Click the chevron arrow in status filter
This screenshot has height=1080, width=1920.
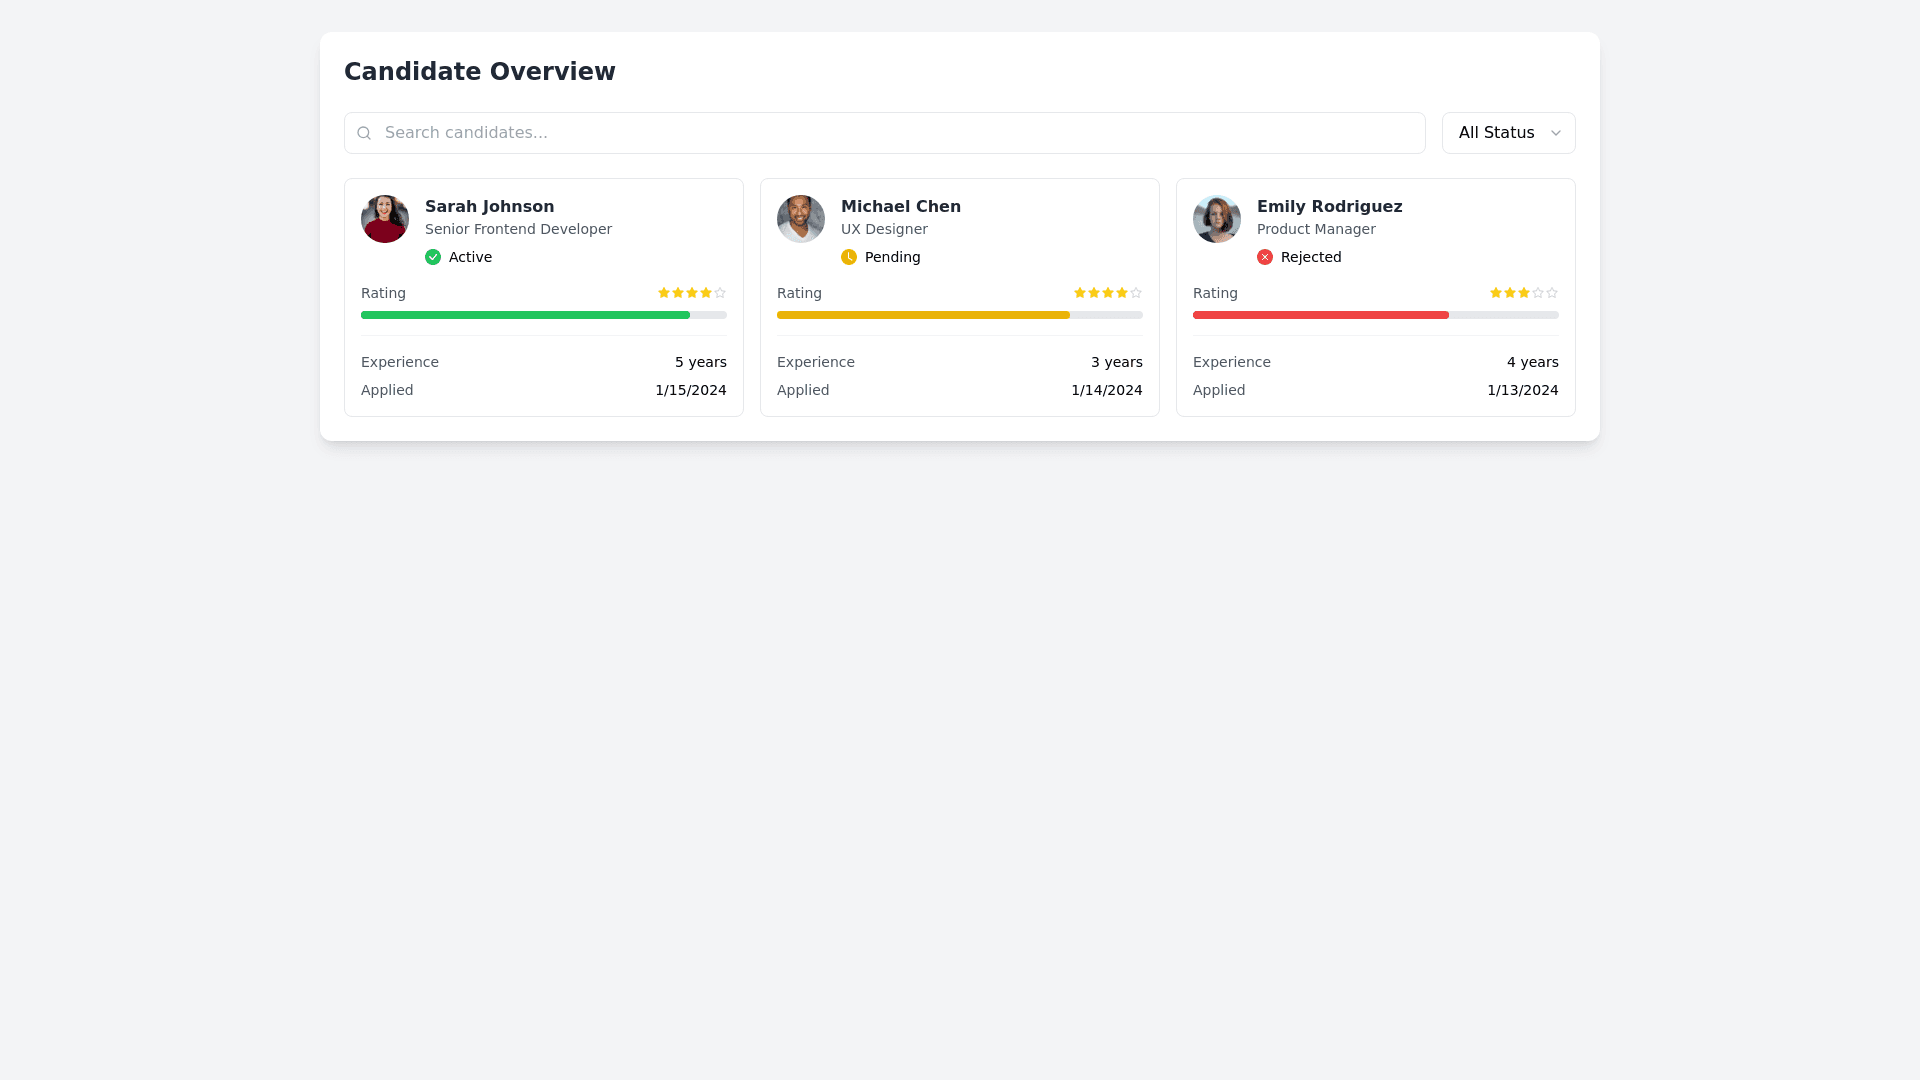tap(1556, 133)
